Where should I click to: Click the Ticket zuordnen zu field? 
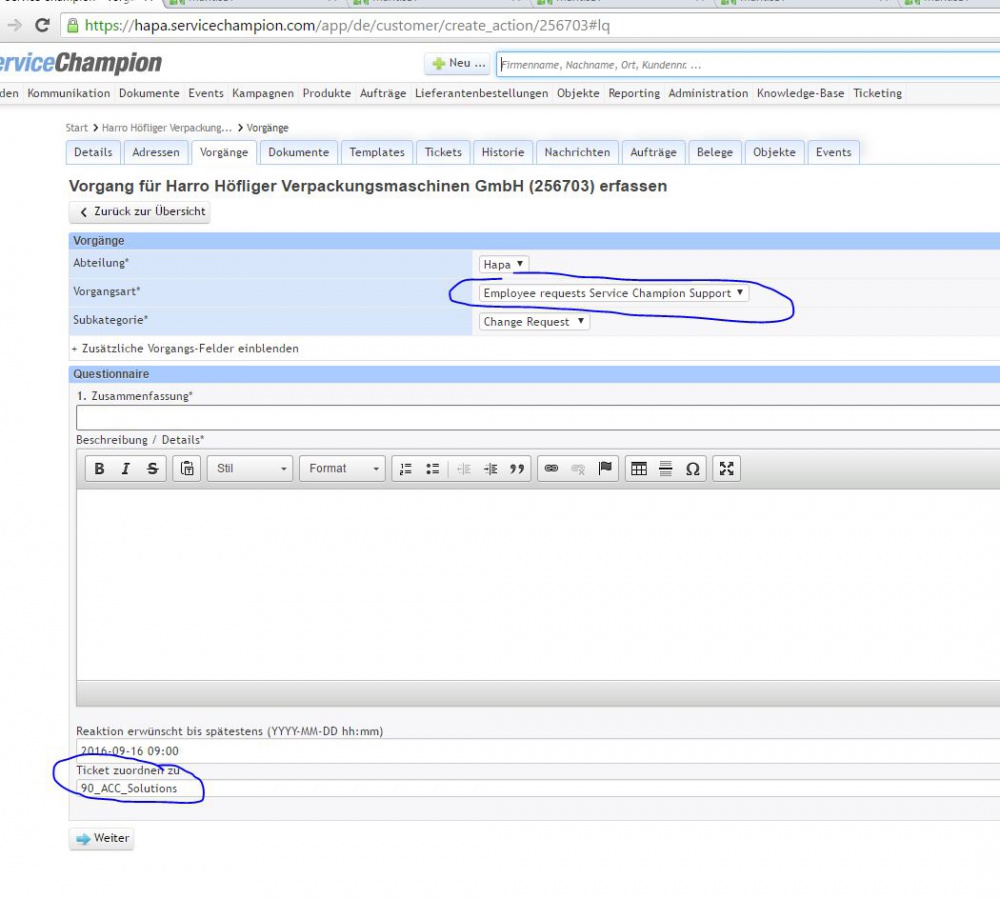538,788
